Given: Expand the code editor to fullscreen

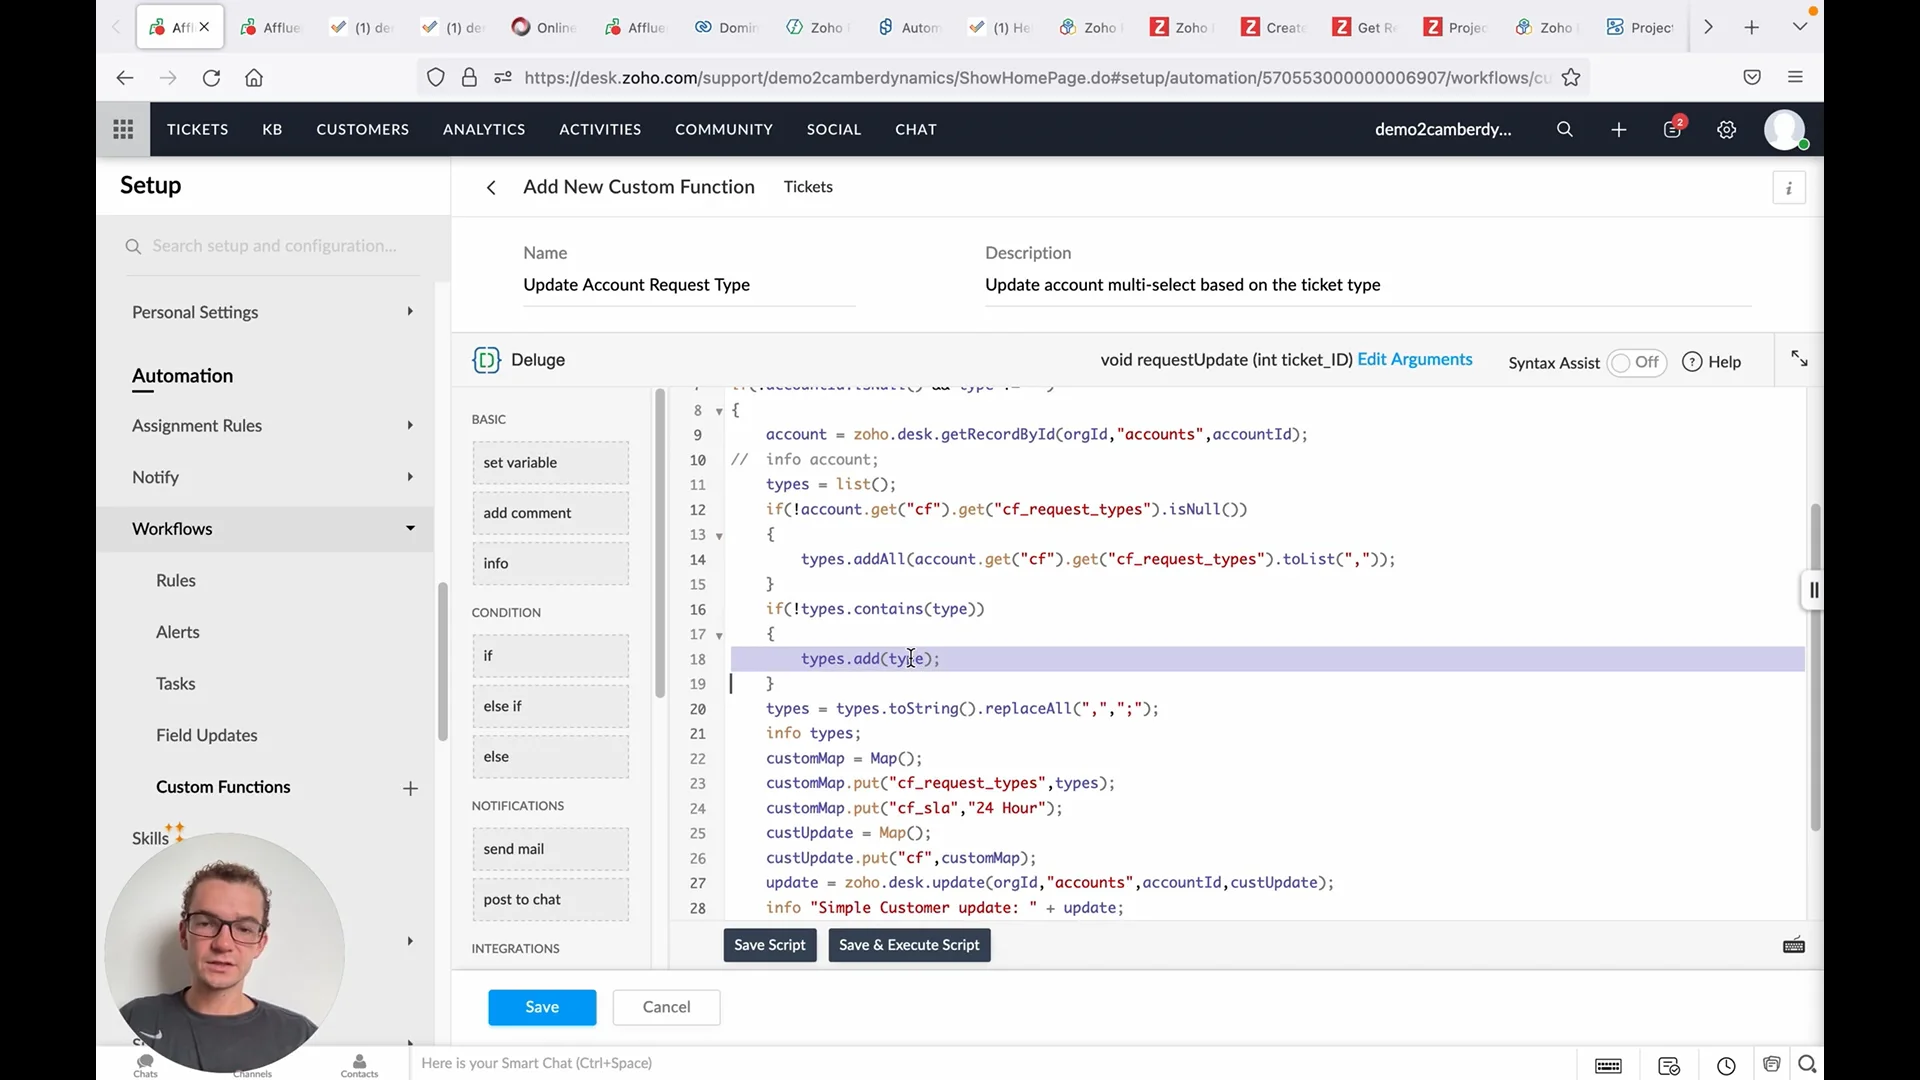Looking at the screenshot, I should pos(1799,359).
